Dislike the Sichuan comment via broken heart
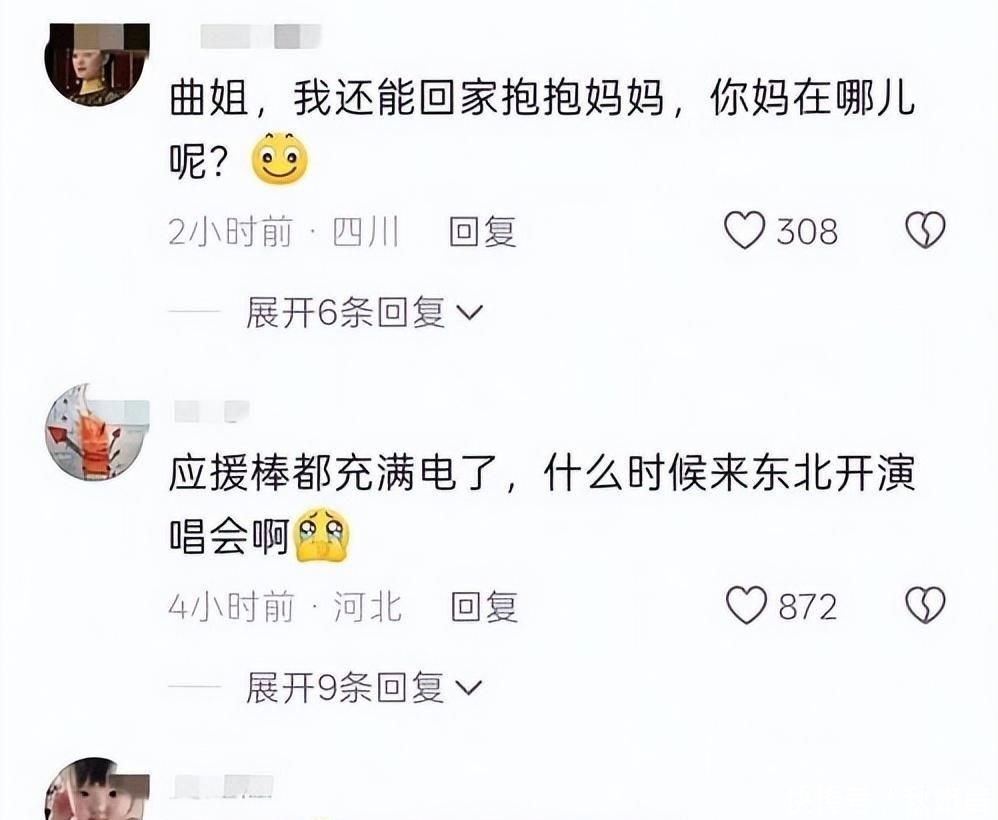This screenshot has width=998, height=820. (925, 230)
